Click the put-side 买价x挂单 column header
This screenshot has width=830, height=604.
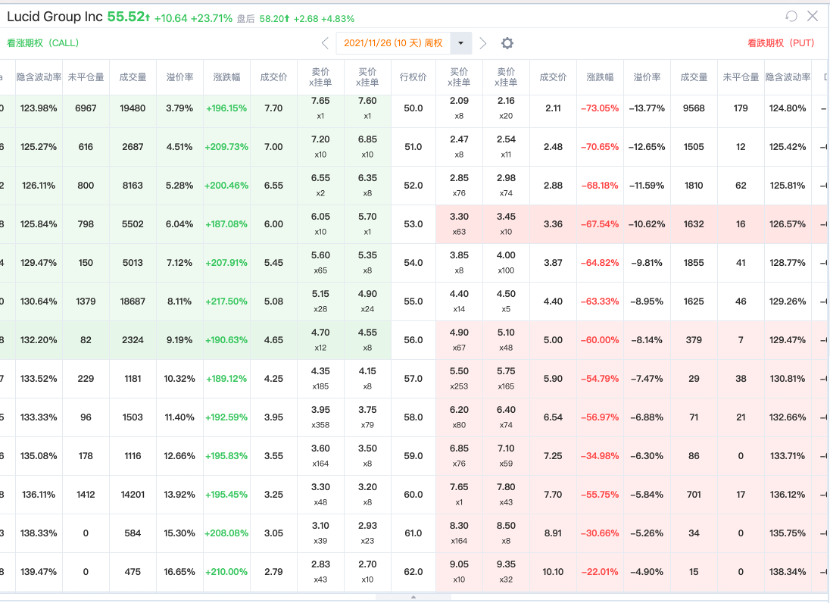click(x=459, y=77)
